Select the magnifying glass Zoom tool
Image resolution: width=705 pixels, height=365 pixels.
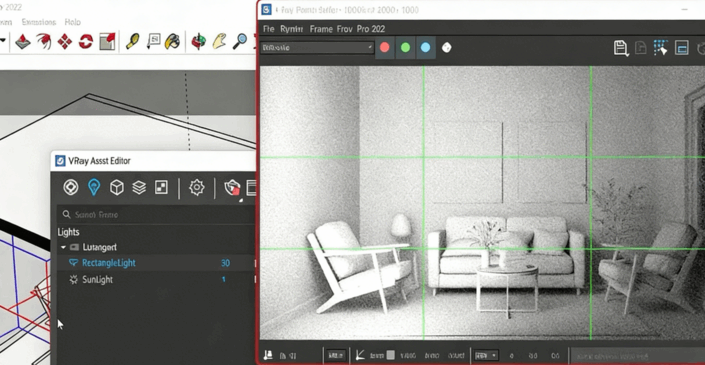click(x=240, y=41)
